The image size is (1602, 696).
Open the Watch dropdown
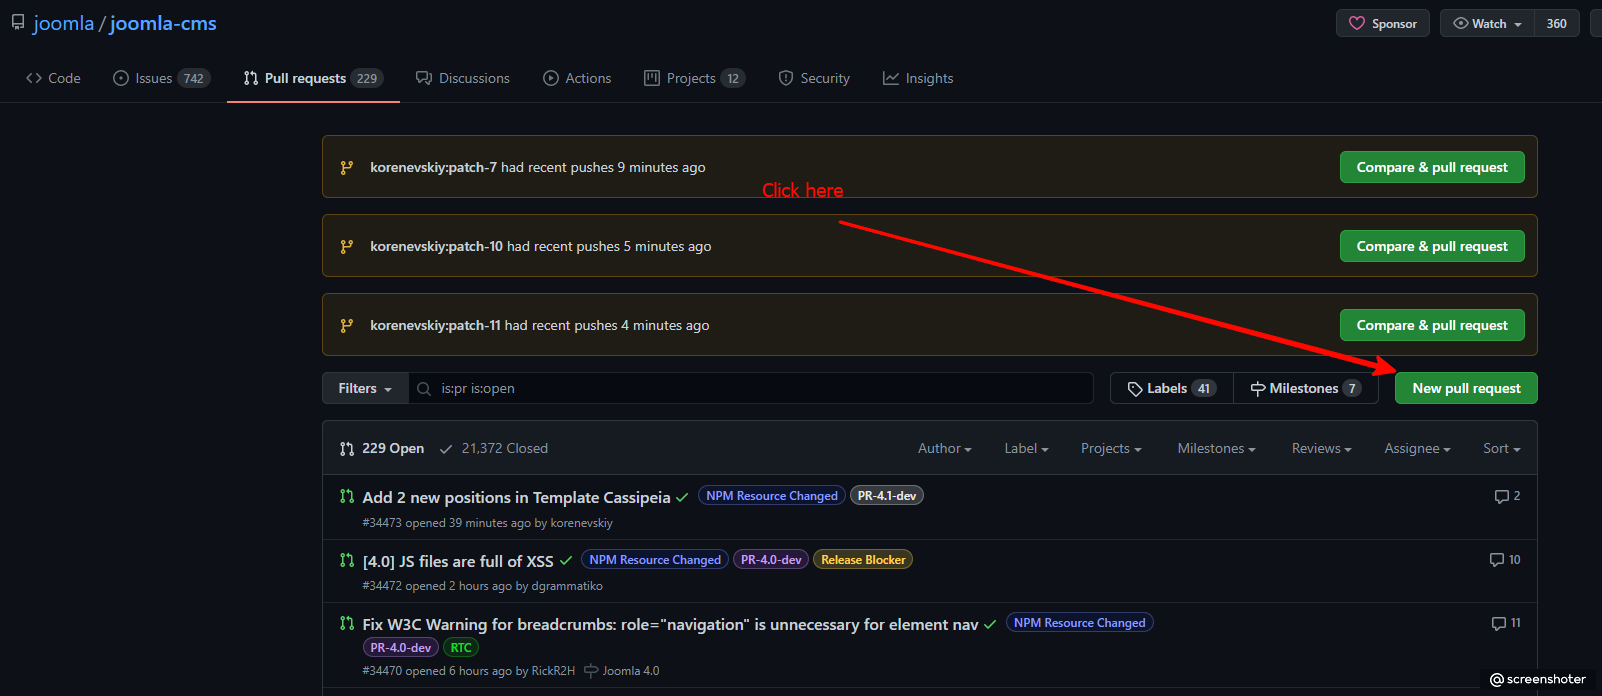pyautogui.click(x=1487, y=23)
